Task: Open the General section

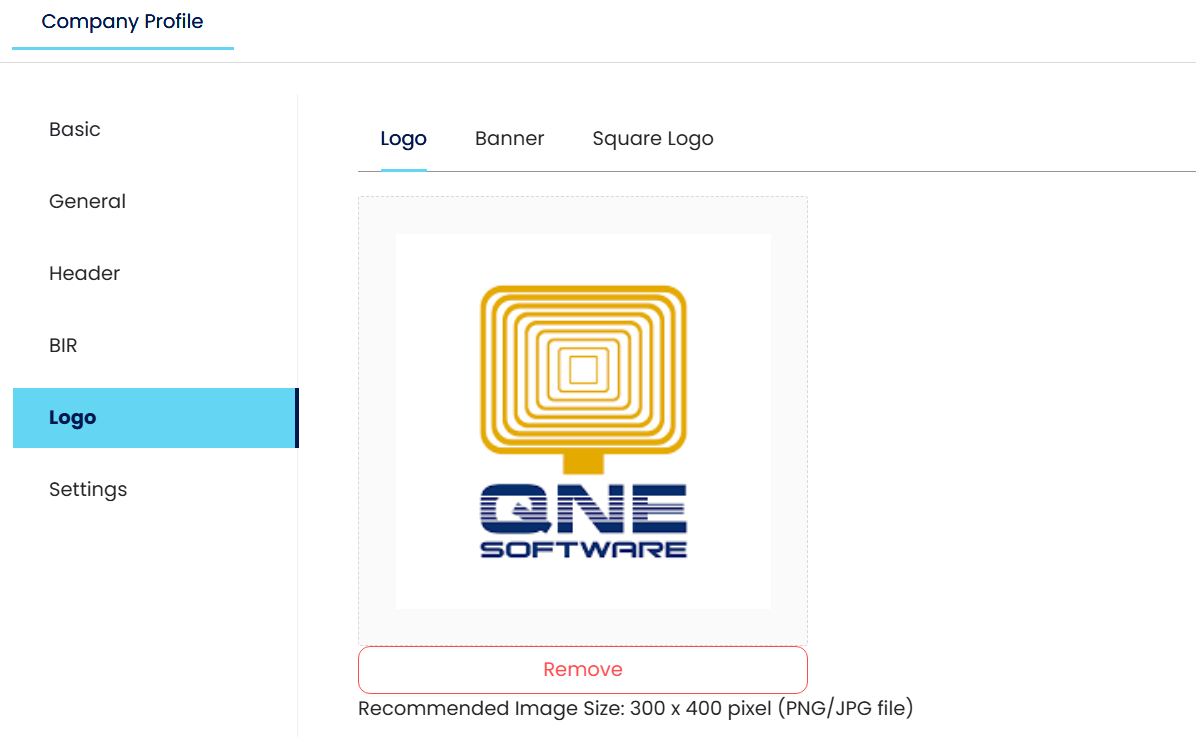Action: [87, 201]
